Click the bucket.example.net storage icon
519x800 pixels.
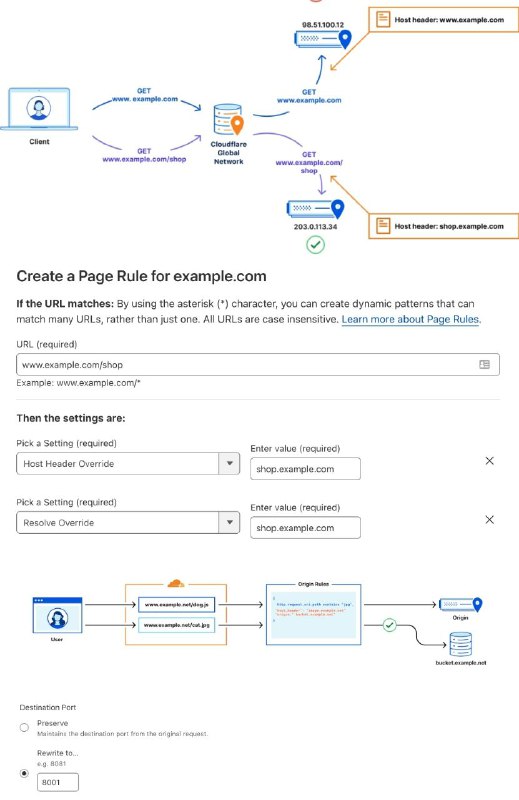[460, 644]
